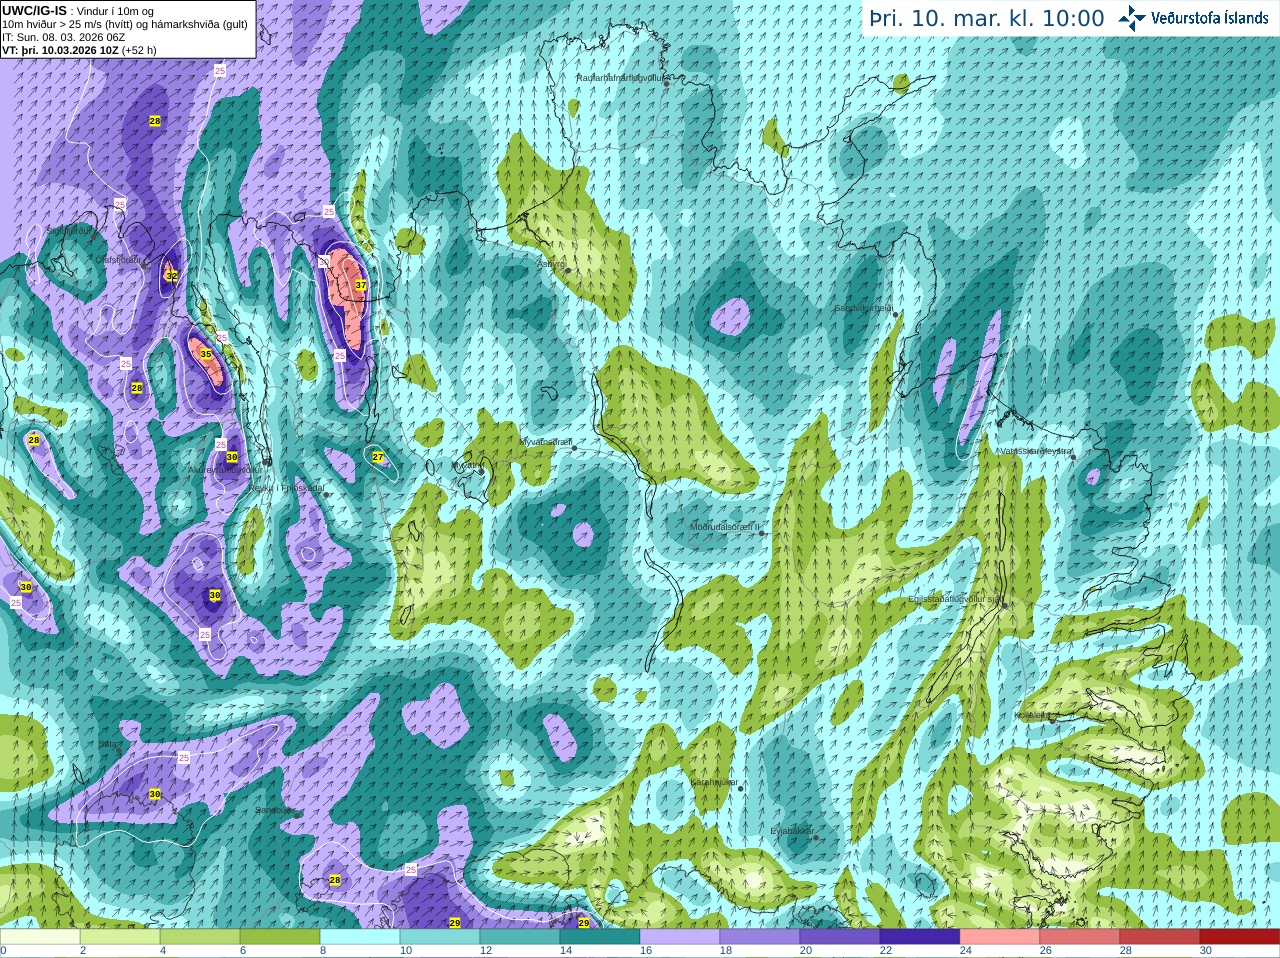
Task: Select the 0–2 m/s legend swatch
Action: pyautogui.click(x=40, y=937)
